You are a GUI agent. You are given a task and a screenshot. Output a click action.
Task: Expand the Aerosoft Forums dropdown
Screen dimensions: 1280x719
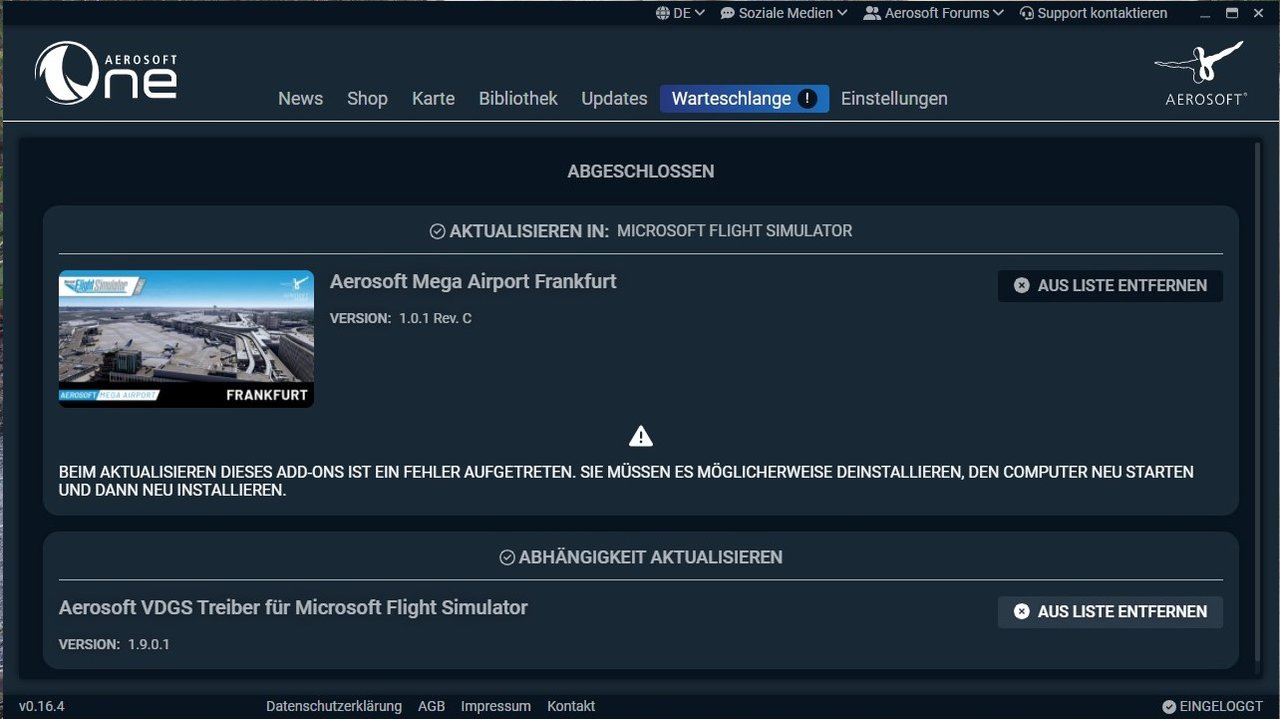(x=934, y=13)
